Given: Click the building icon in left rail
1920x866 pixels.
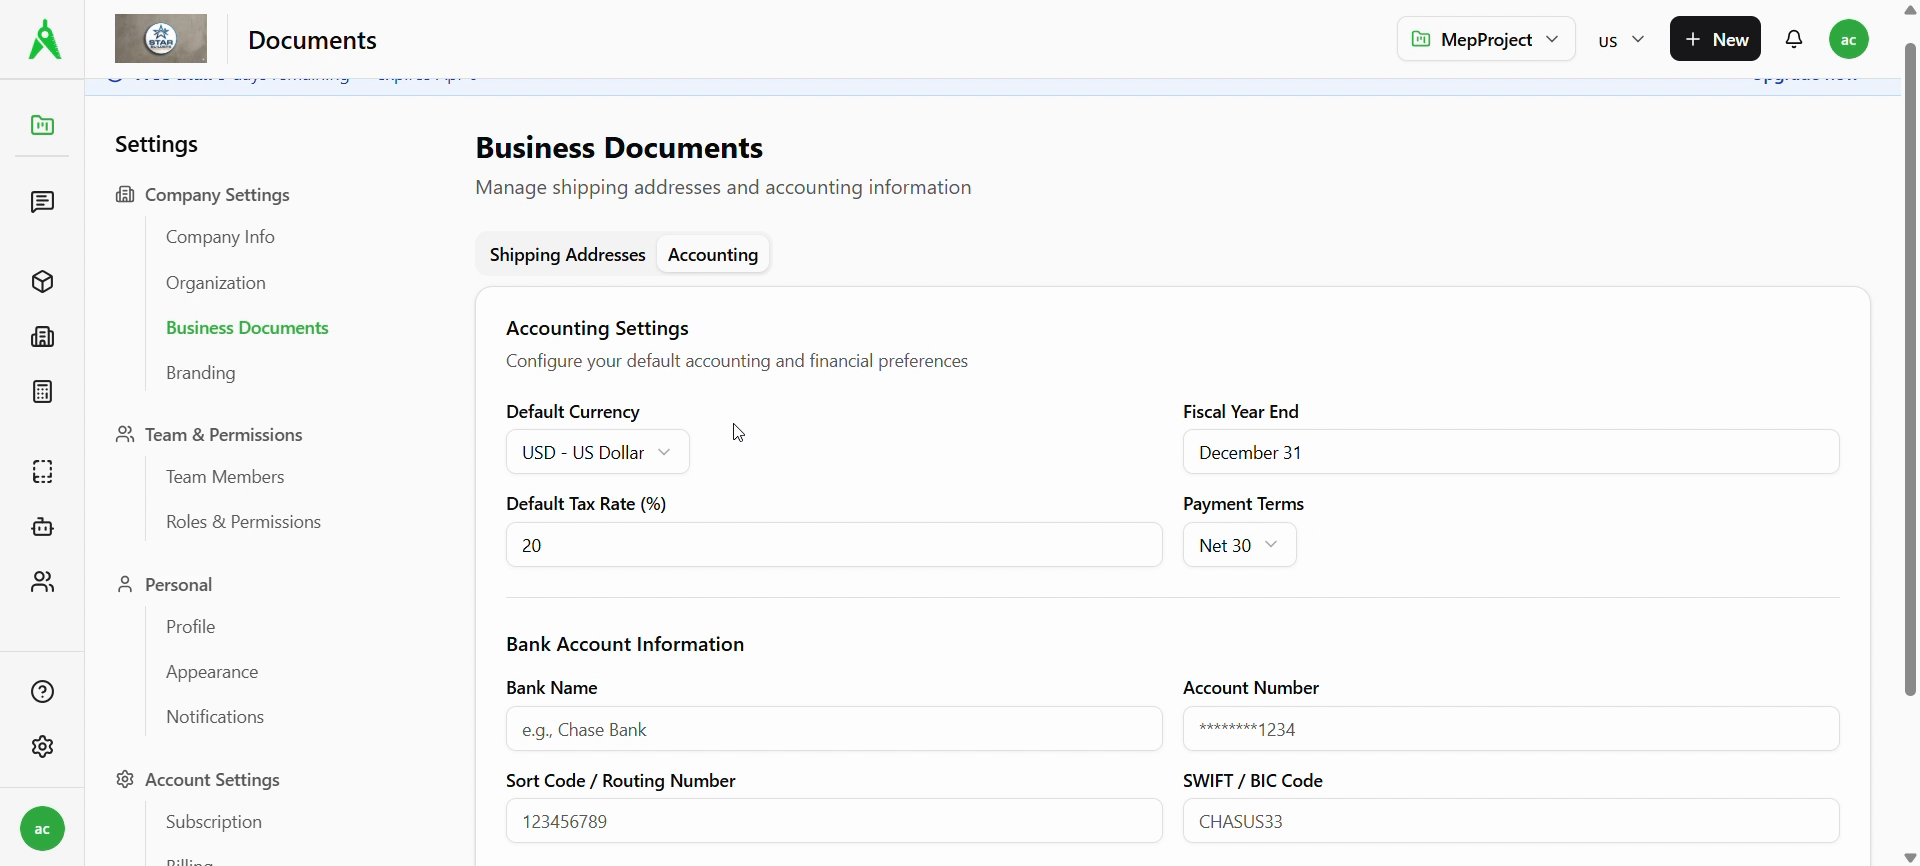Looking at the screenshot, I should tap(42, 337).
